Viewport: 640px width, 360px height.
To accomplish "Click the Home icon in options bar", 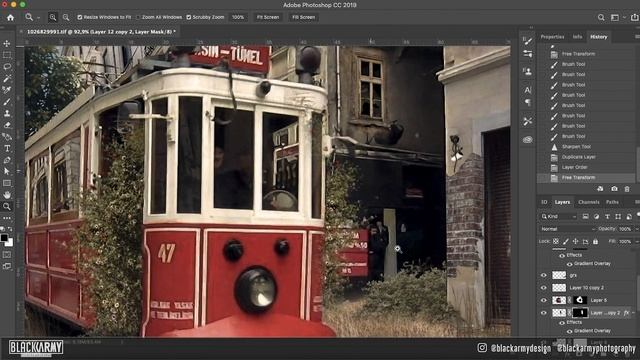I will (x=10, y=17).
